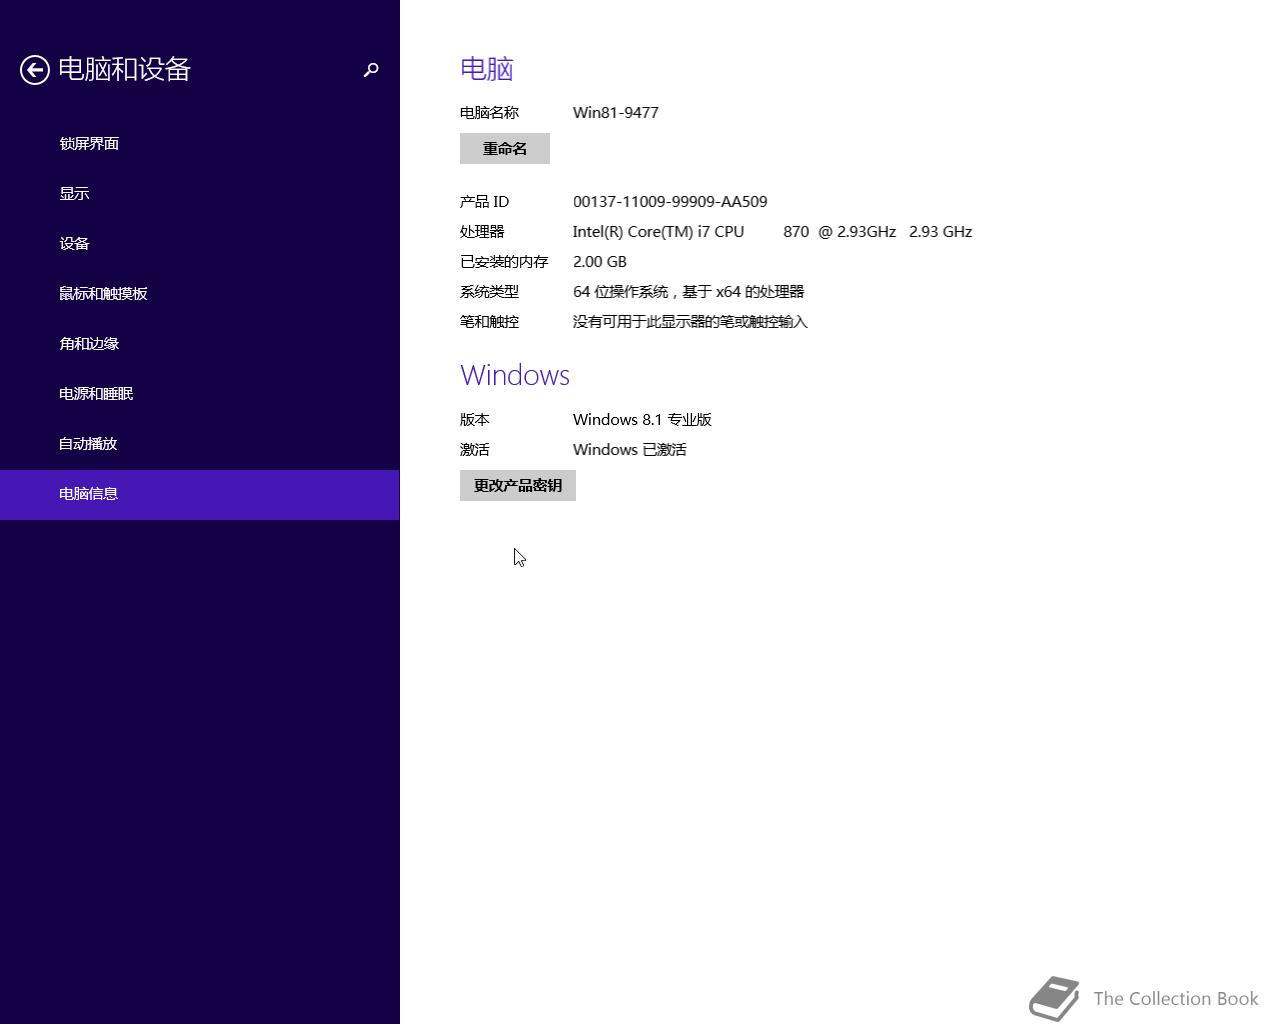Click the 已安装的内存 label
Screen dimensions: 1280x1024
click(x=504, y=261)
